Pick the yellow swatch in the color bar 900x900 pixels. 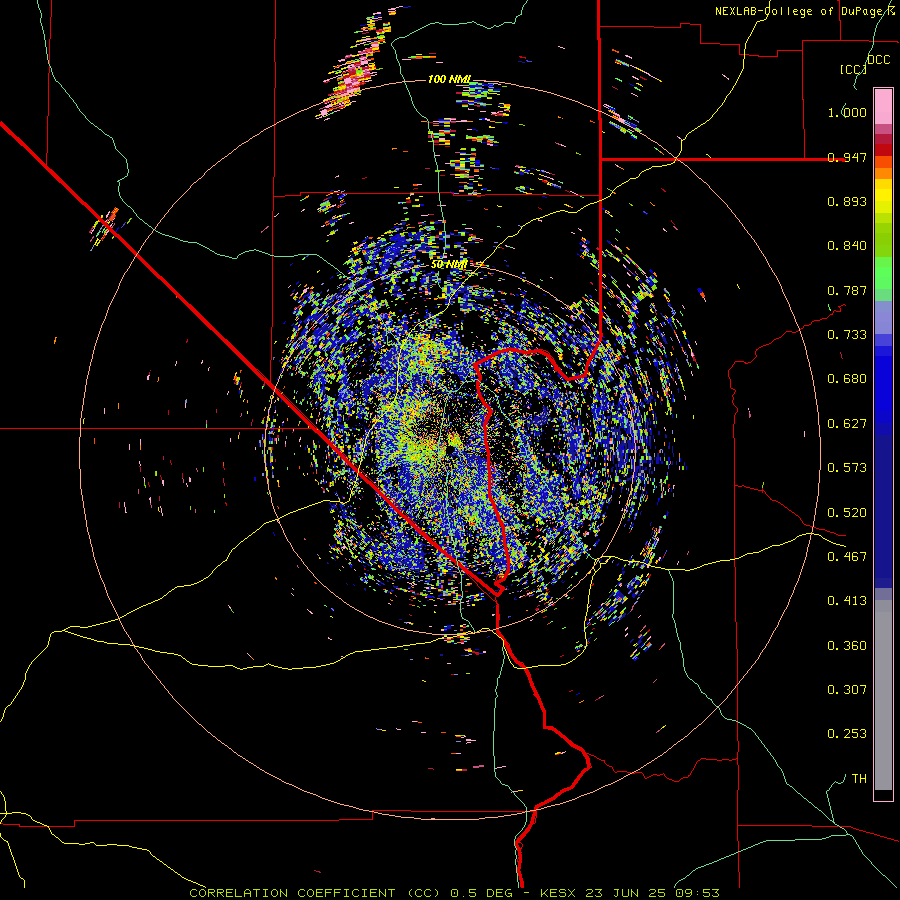click(x=883, y=196)
